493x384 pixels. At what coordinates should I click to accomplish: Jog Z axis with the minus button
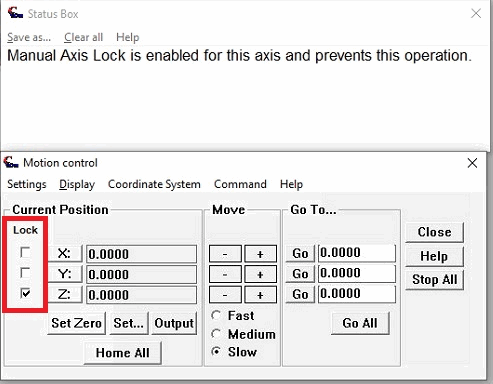225,295
